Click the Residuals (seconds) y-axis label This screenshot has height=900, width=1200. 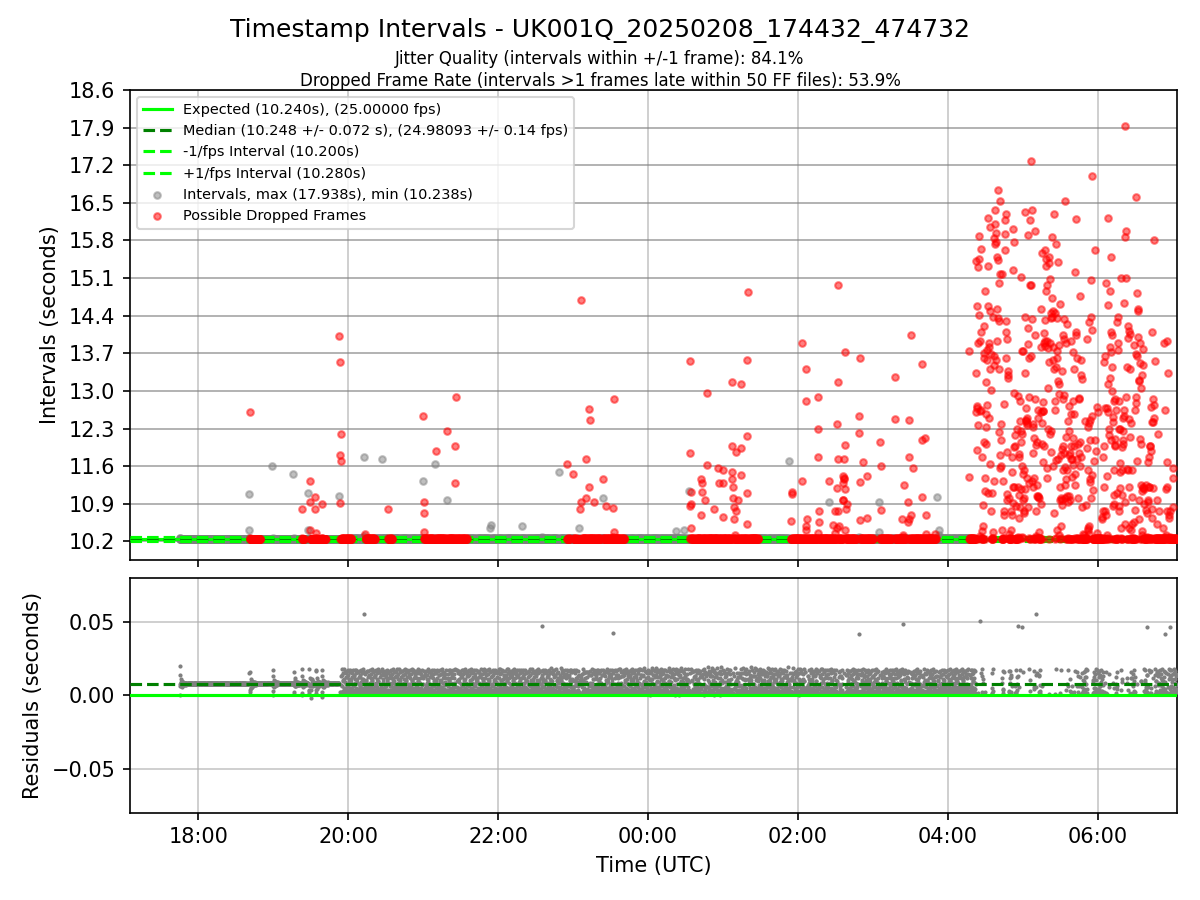31,696
